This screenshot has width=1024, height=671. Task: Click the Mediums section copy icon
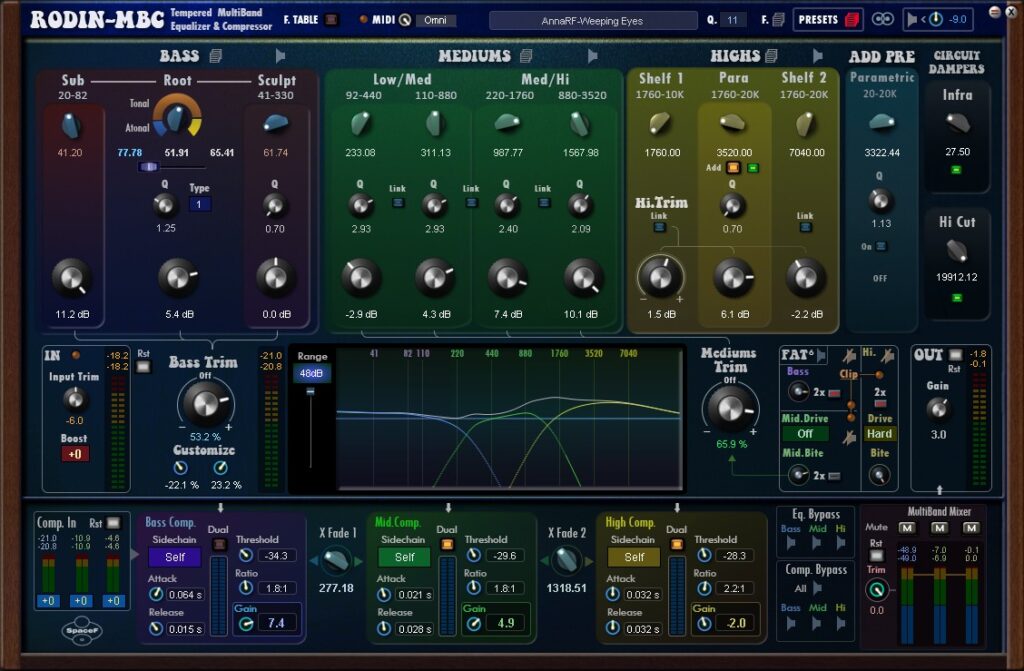pyautogui.click(x=526, y=56)
